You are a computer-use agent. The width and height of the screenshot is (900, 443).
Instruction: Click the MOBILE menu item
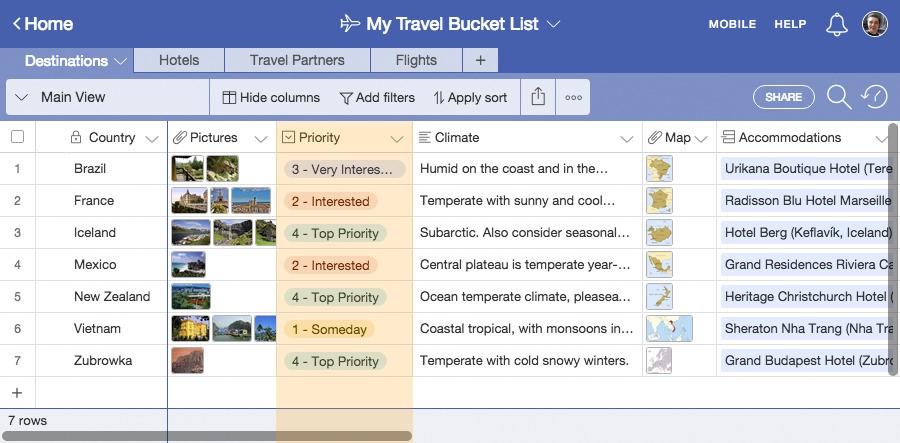click(732, 24)
